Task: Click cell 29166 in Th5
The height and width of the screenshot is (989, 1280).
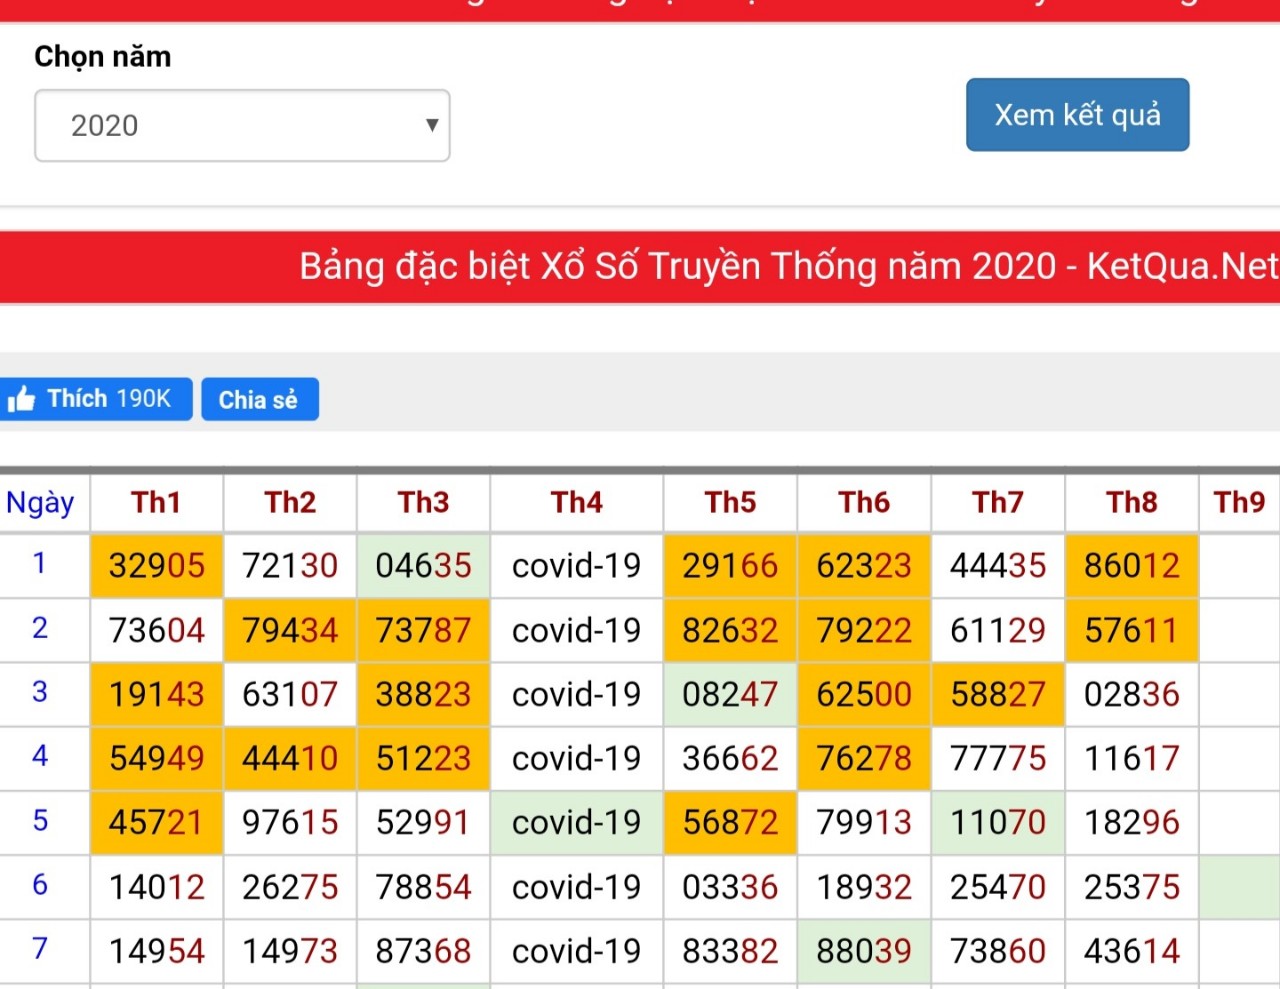Action: click(x=730, y=566)
